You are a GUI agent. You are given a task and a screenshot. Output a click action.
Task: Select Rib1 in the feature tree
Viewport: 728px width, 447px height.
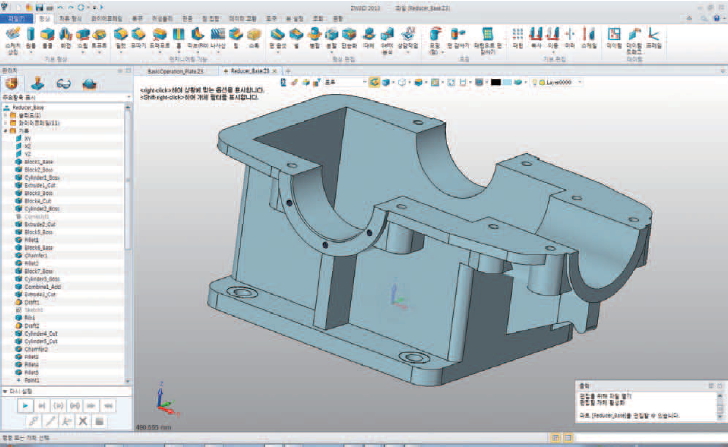29,318
